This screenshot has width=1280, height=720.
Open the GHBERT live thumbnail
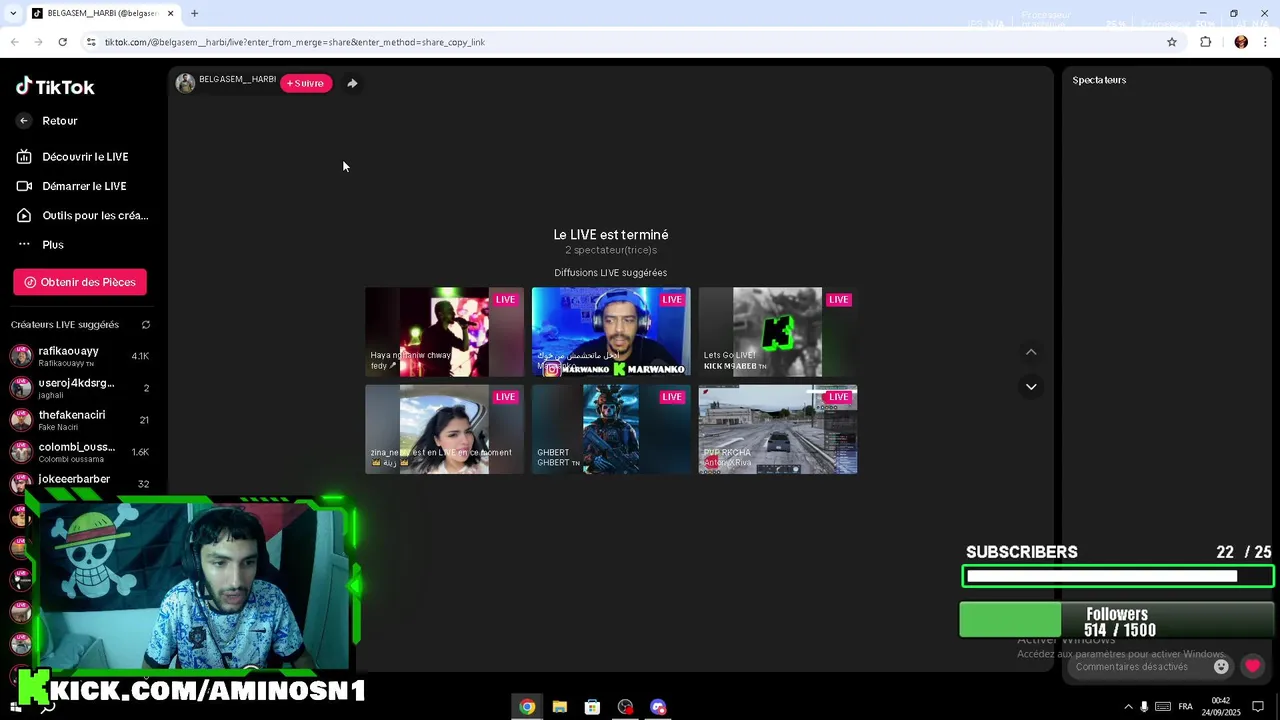(x=611, y=429)
